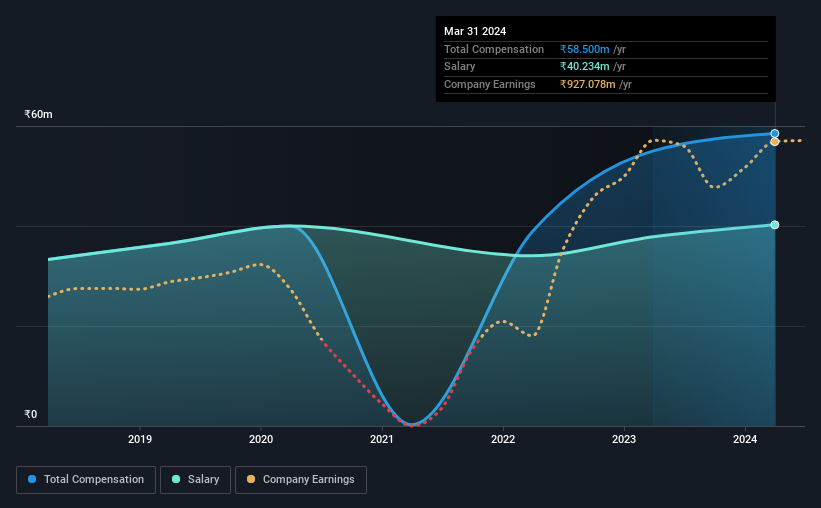Click the Mar 31 2024 tooltip date
This screenshot has height=508, width=821.
(475, 31)
